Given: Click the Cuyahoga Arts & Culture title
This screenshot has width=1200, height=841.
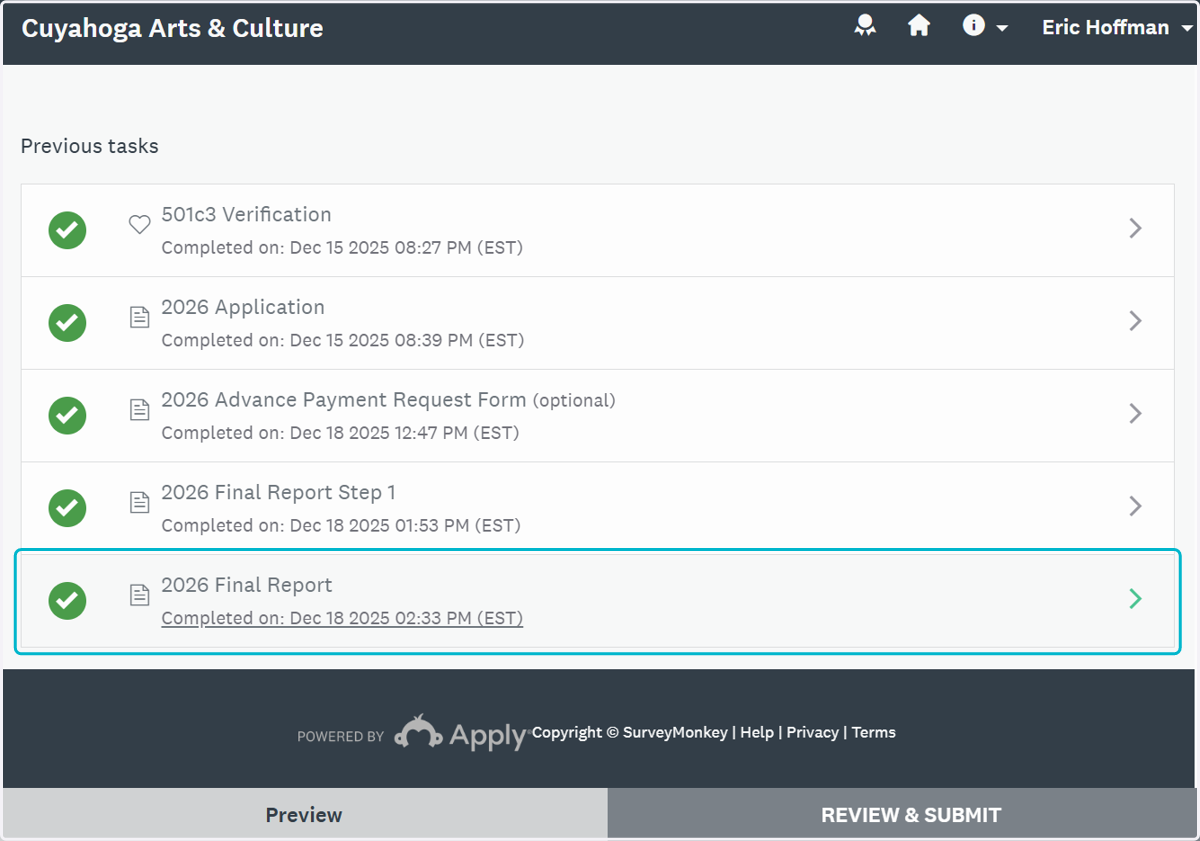Looking at the screenshot, I should pos(172,28).
